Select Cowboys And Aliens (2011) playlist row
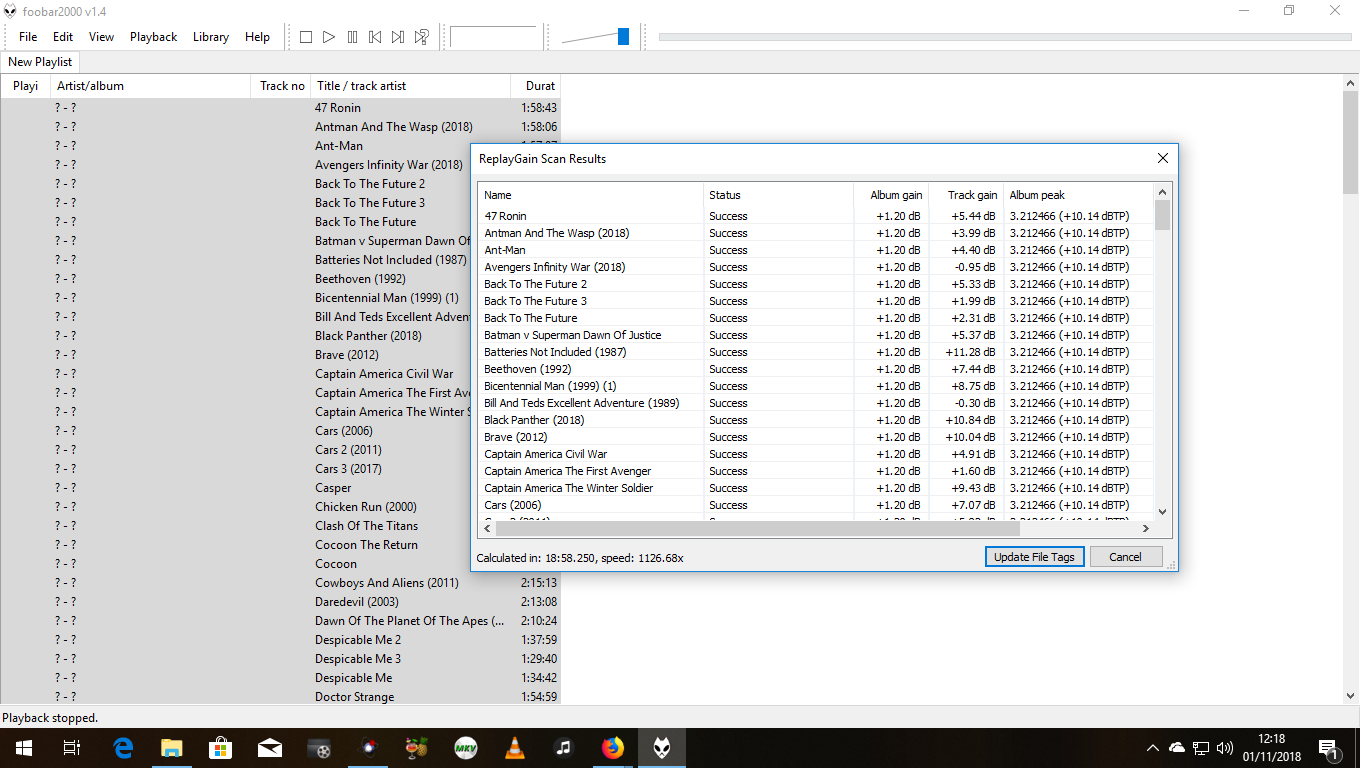This screenshot has height=768, width=1360. 280,583
